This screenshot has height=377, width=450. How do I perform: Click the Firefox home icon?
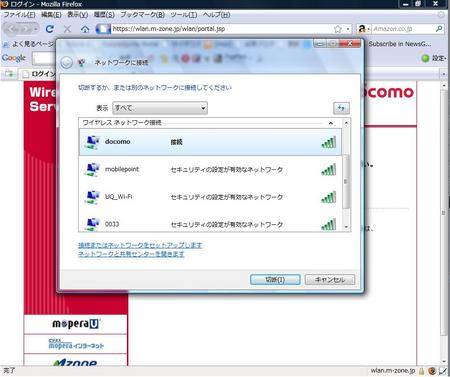click(85, 29)
